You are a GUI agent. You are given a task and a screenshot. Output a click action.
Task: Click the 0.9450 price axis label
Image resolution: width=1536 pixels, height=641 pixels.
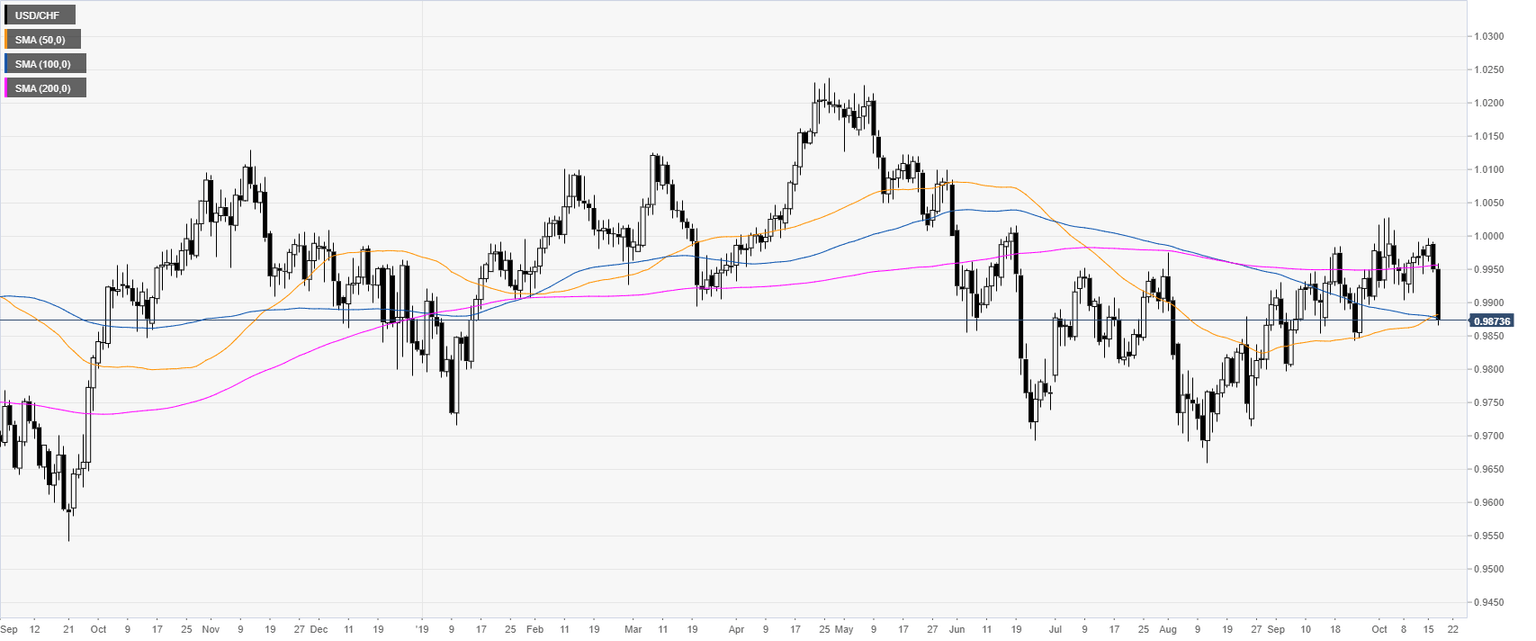click(x=1490, y=602)
